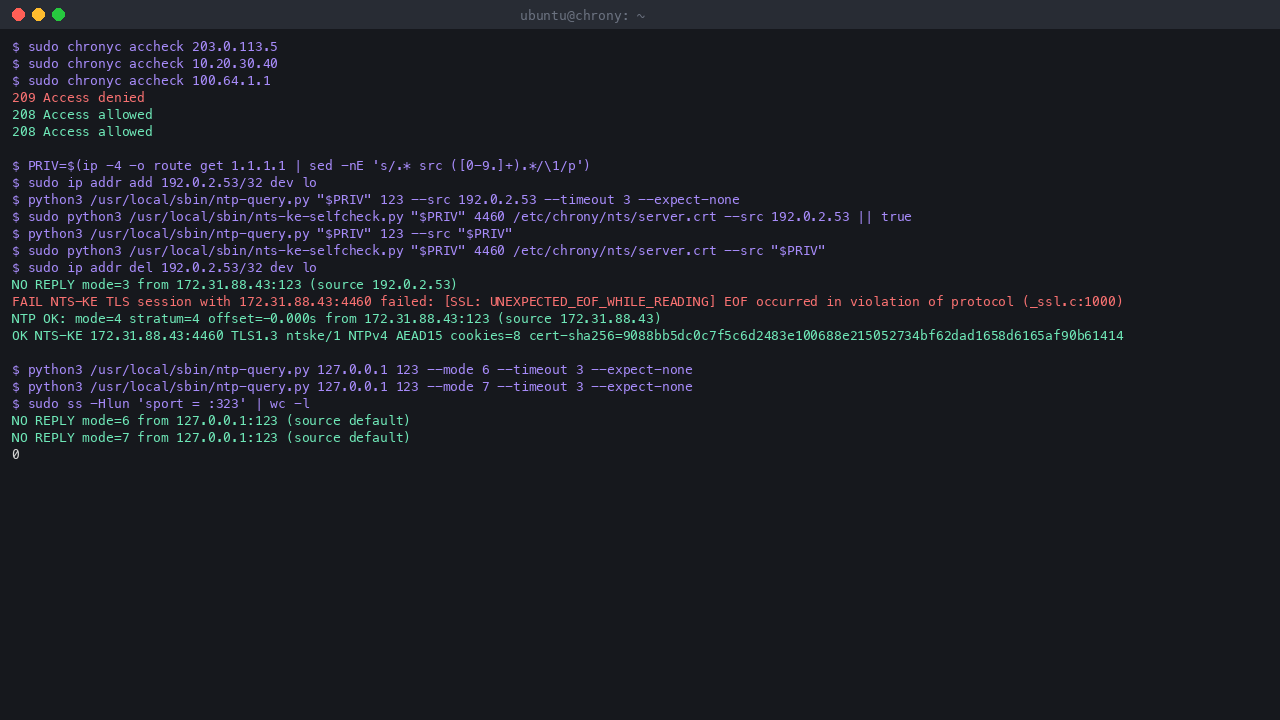The height and width of the screenshot is (720, 1280).
Task: Click the ntp-query command with "--mode 7"
Action: click(352, 387)
